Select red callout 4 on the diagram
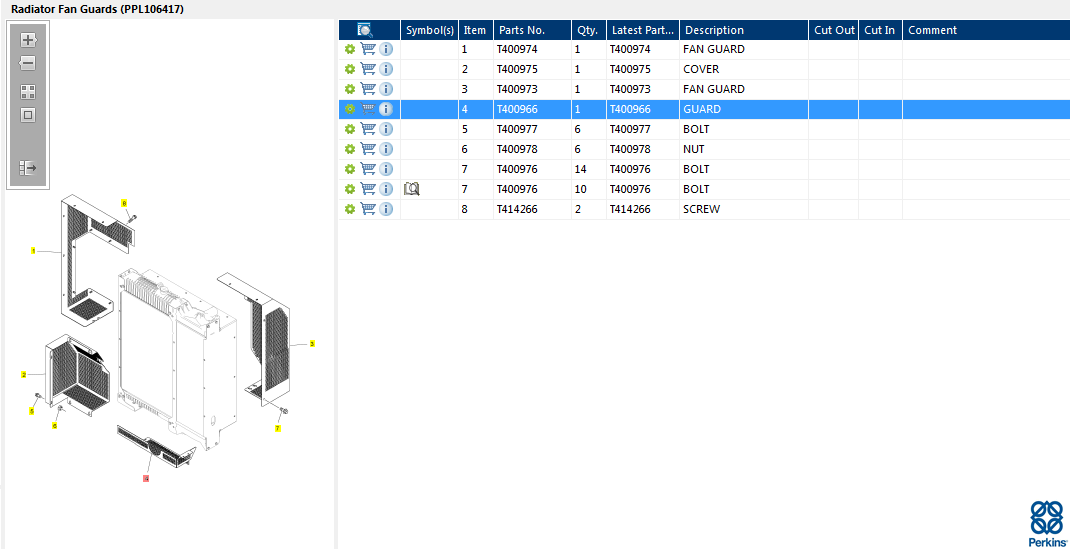Image resolution: width=1070 pixels, height=549 pixels. pos(146,478)
